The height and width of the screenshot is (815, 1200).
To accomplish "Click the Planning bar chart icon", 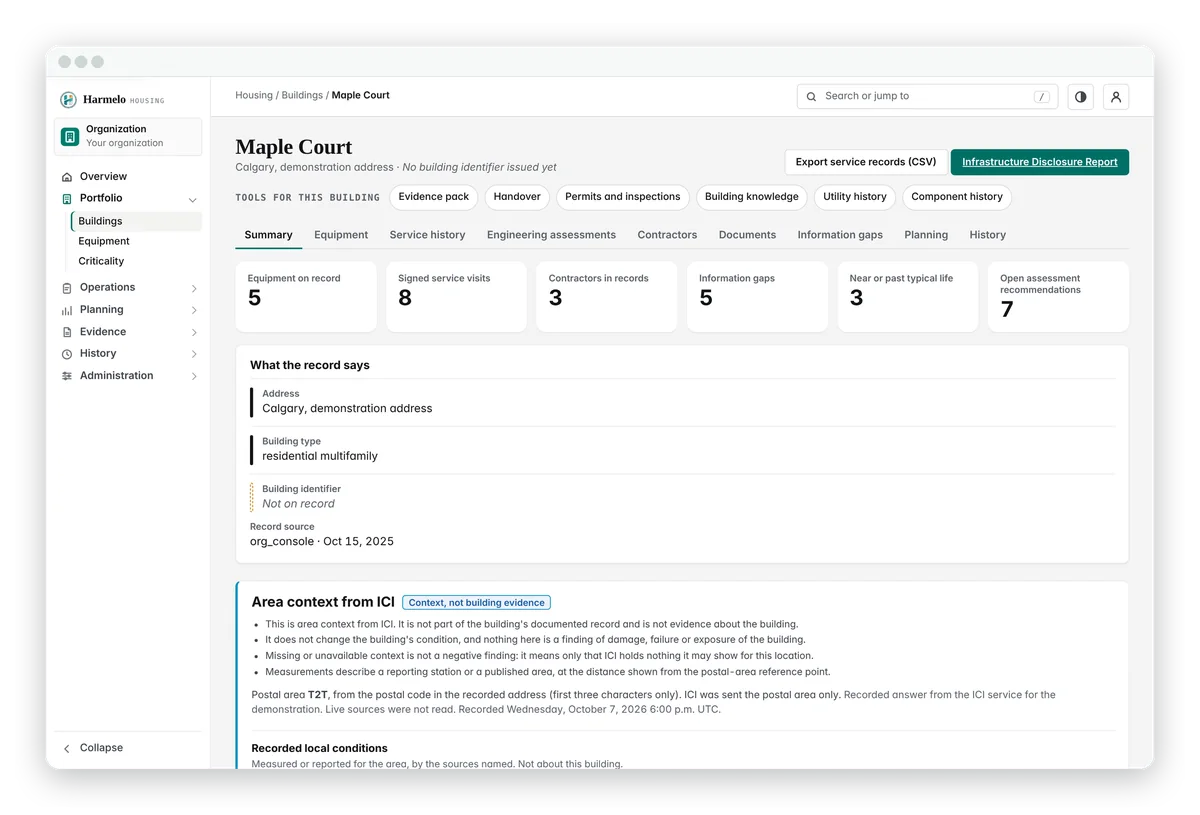I will [67, 310].
